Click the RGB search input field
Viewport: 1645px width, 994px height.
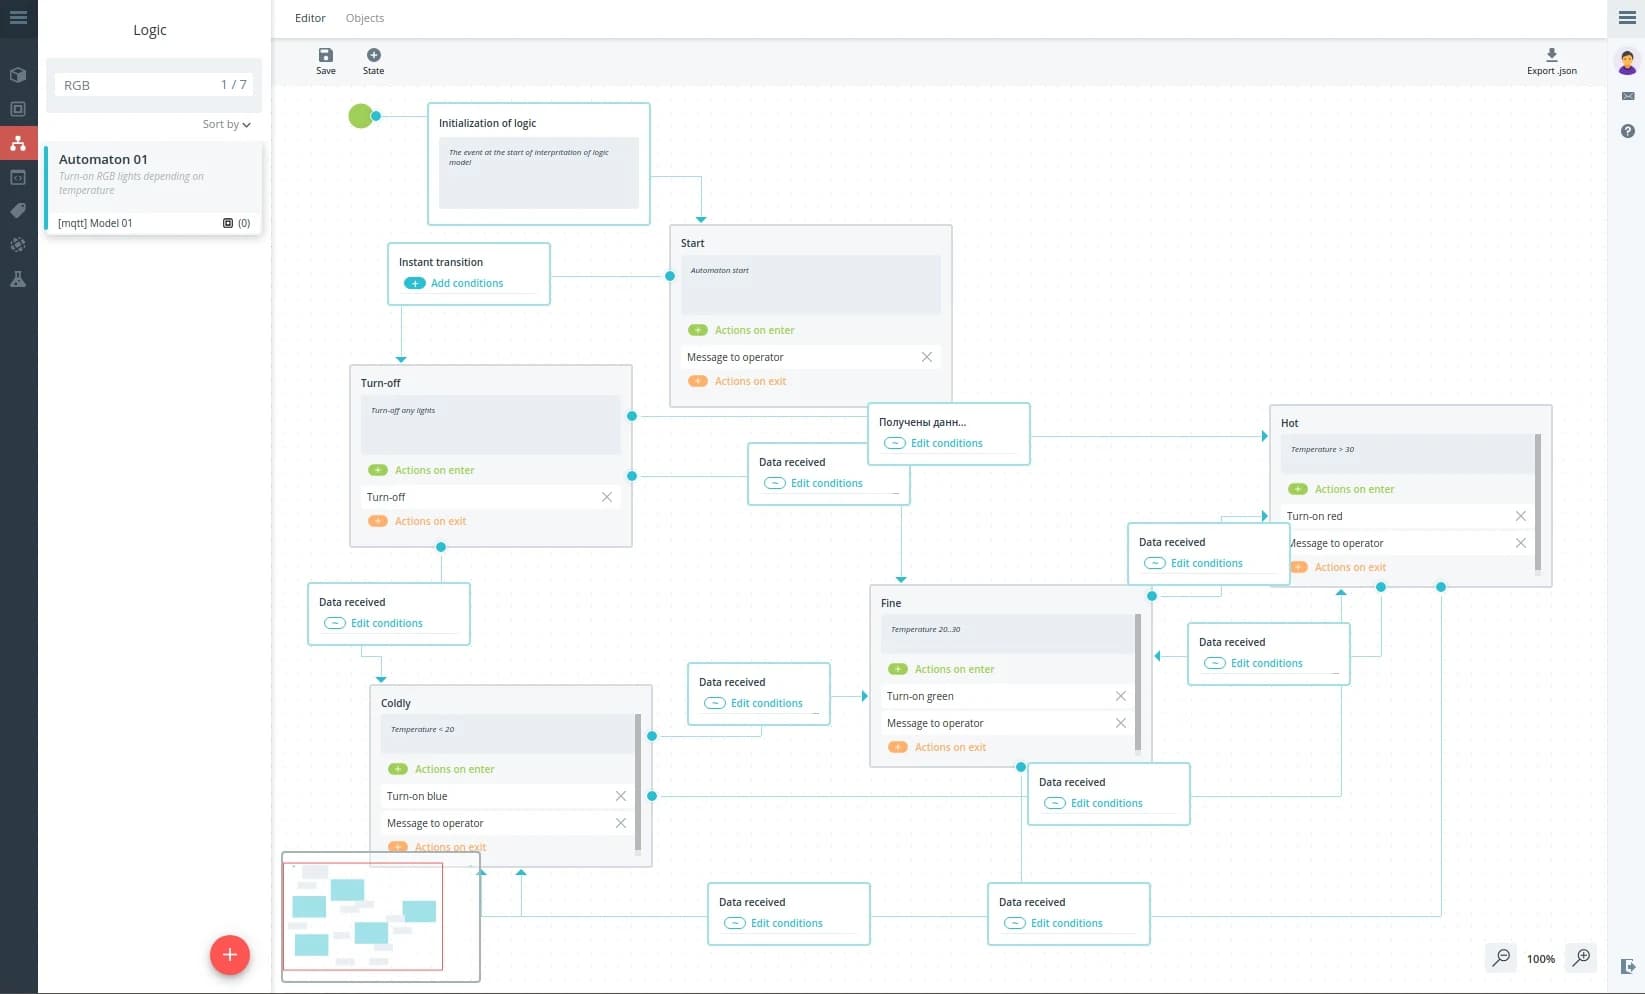(135, 85)
